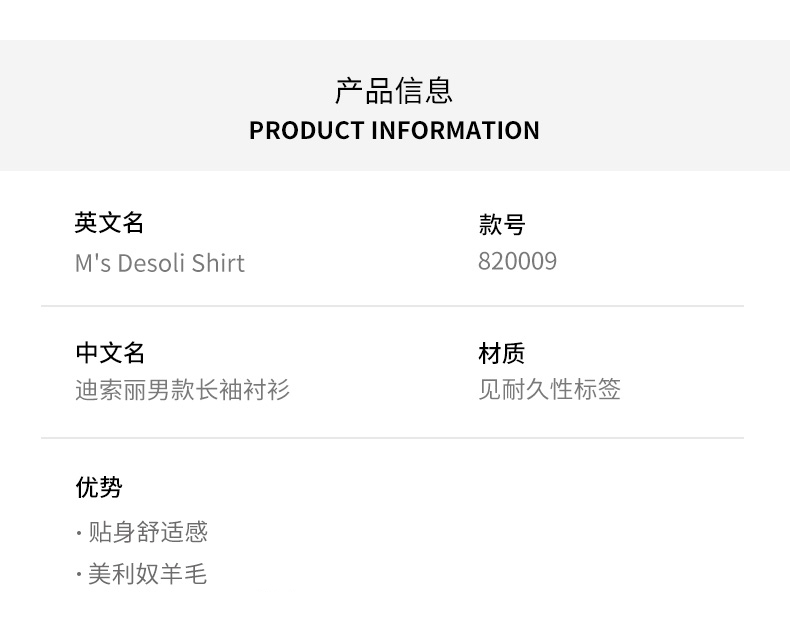This screenshot has width=790, height=625.
Task: Select the 中文名 label
Action: 109,353
